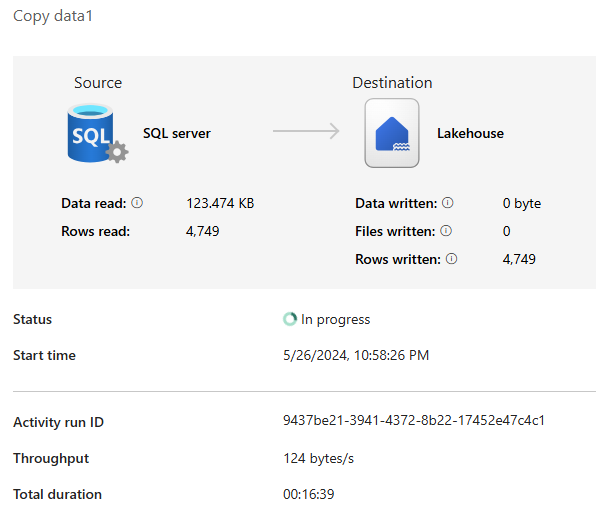Click info icon next to Files written
Screen dimensions: 596x508
coord(446,231)
